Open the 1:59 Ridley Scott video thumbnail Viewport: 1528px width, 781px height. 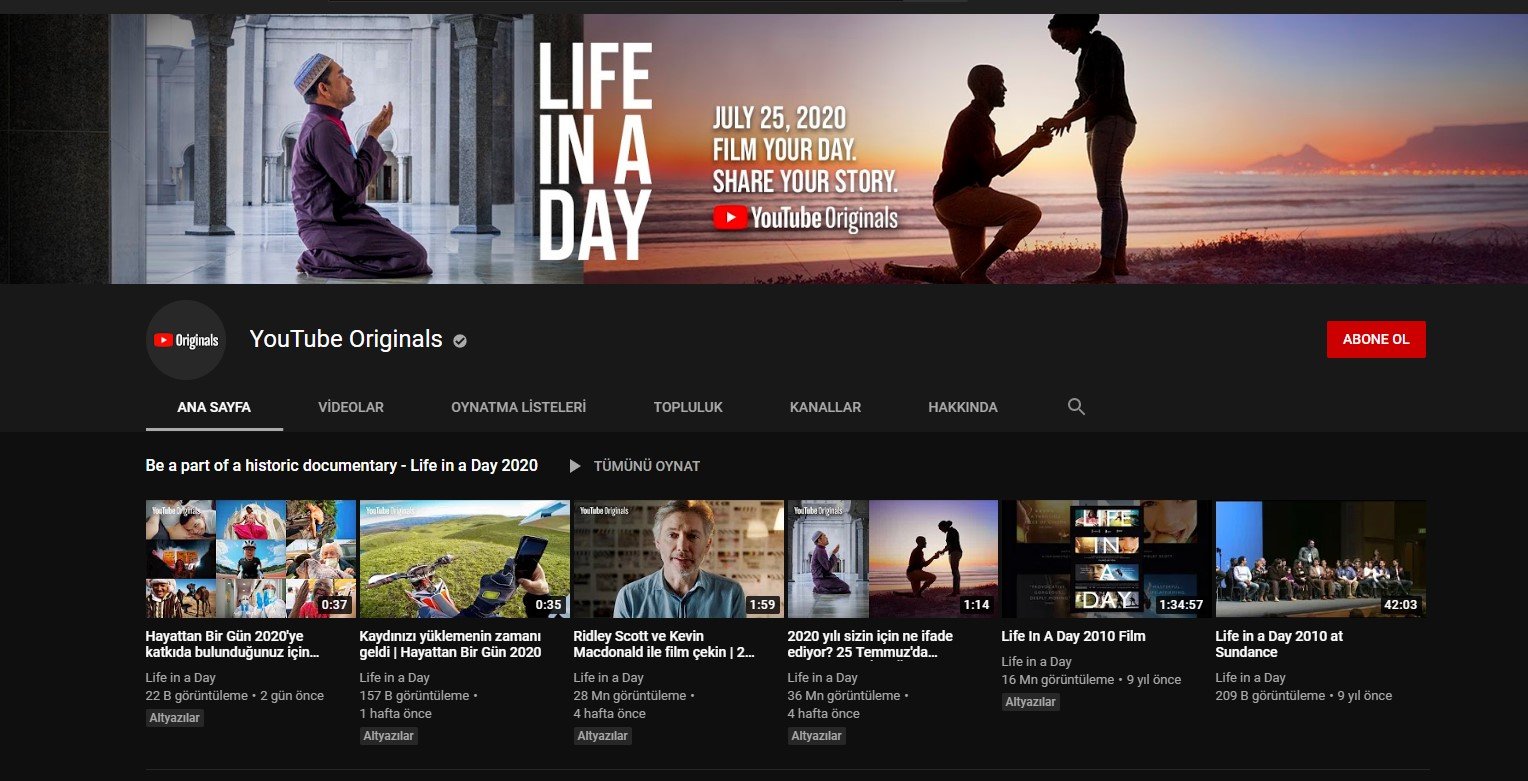[678, 559]
